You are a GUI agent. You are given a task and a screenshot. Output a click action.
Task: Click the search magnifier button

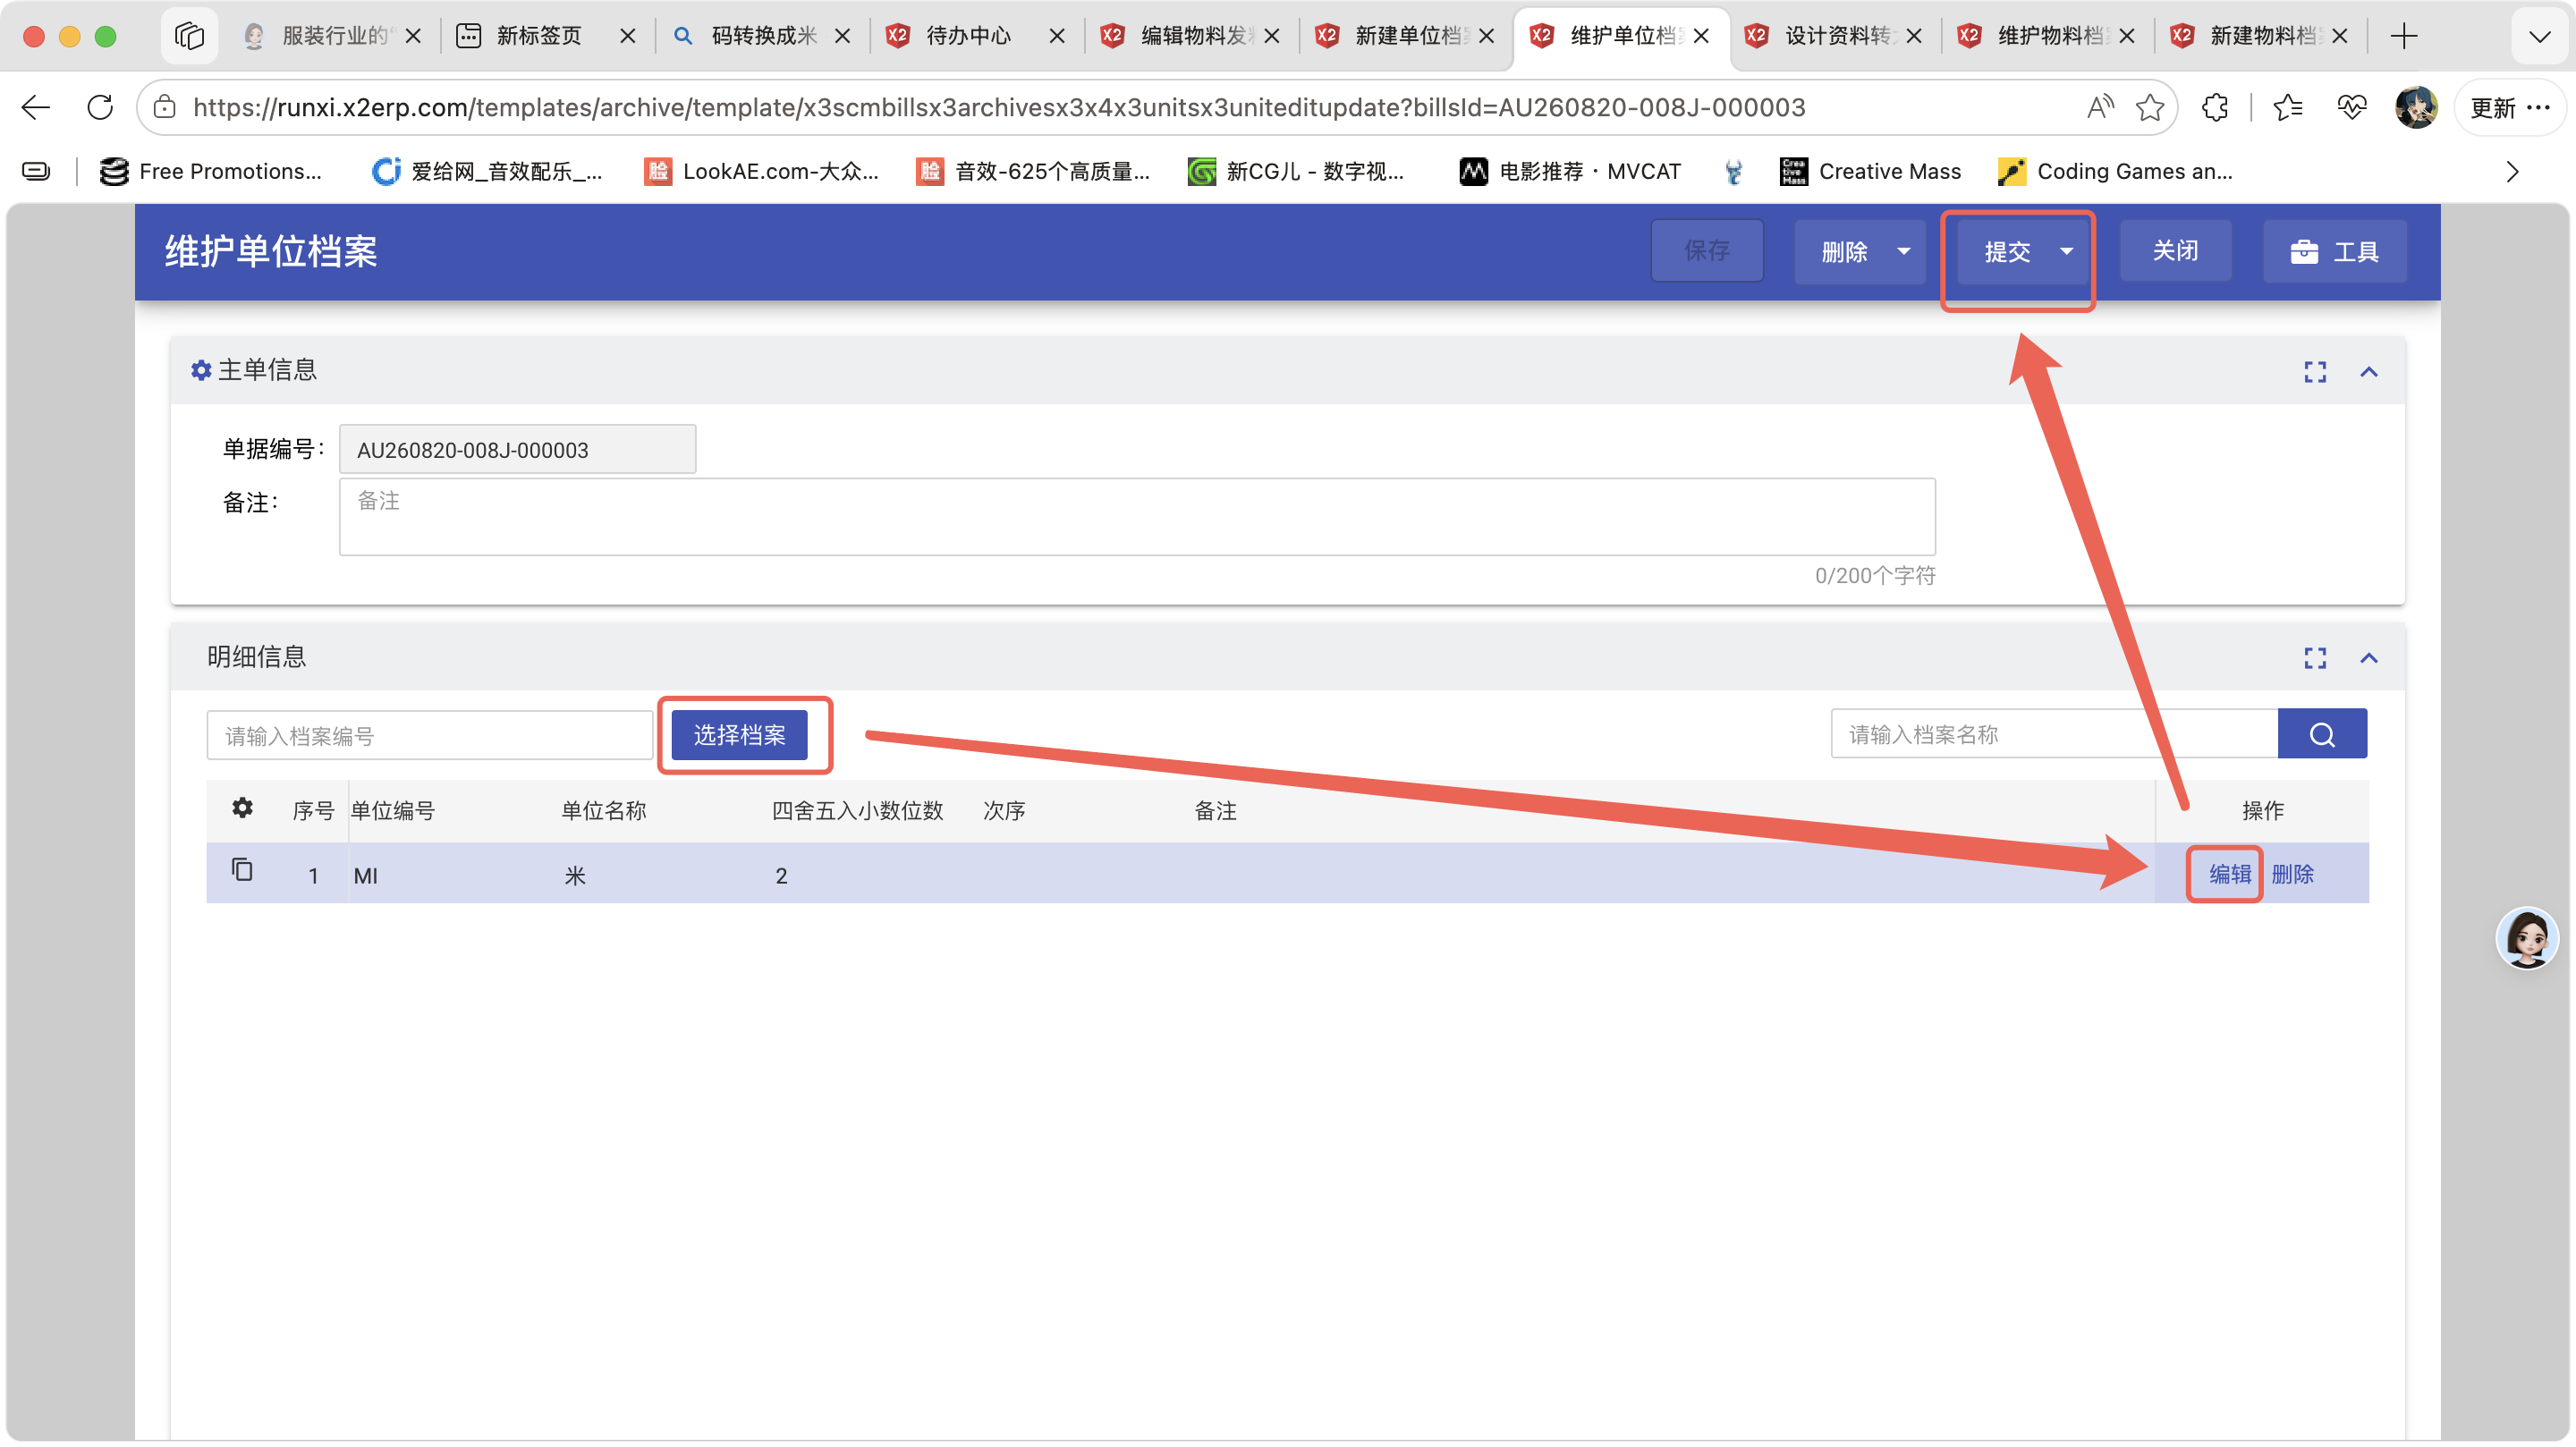pos(2322,734)
